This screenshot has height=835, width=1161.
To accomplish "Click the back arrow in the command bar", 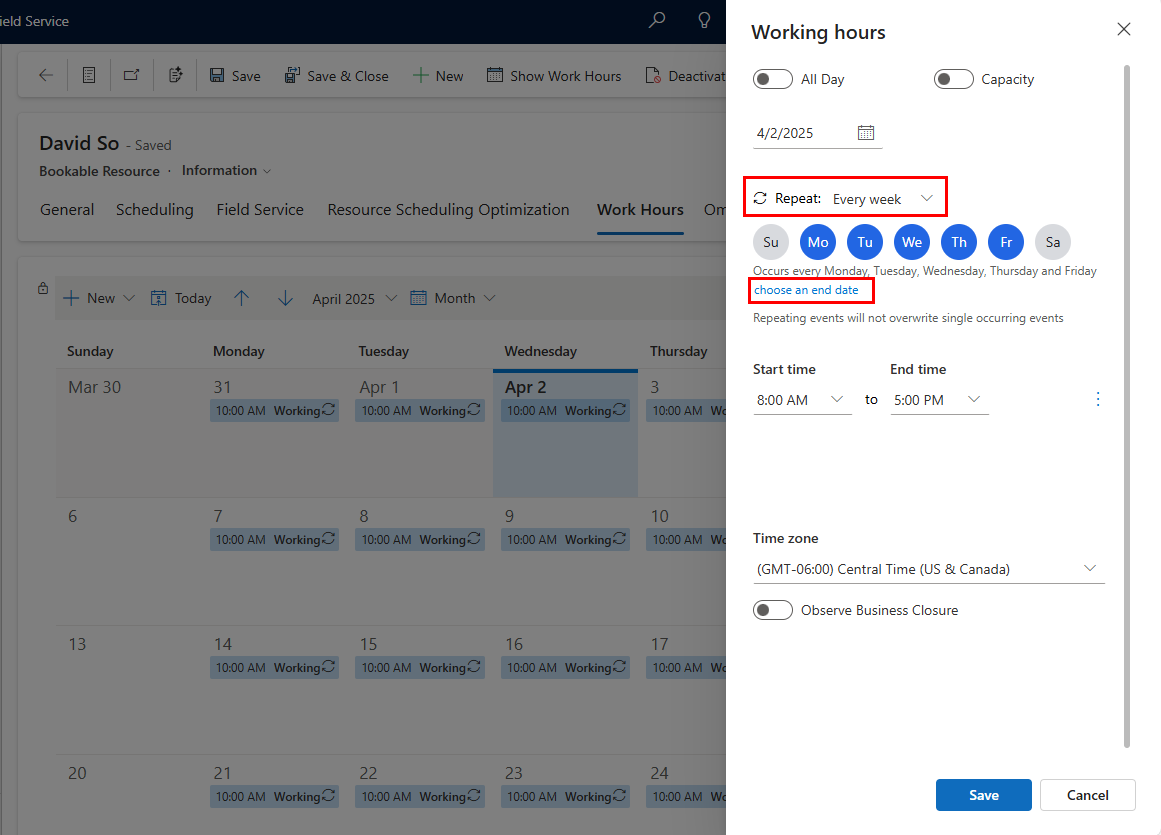I will [48, 75].
